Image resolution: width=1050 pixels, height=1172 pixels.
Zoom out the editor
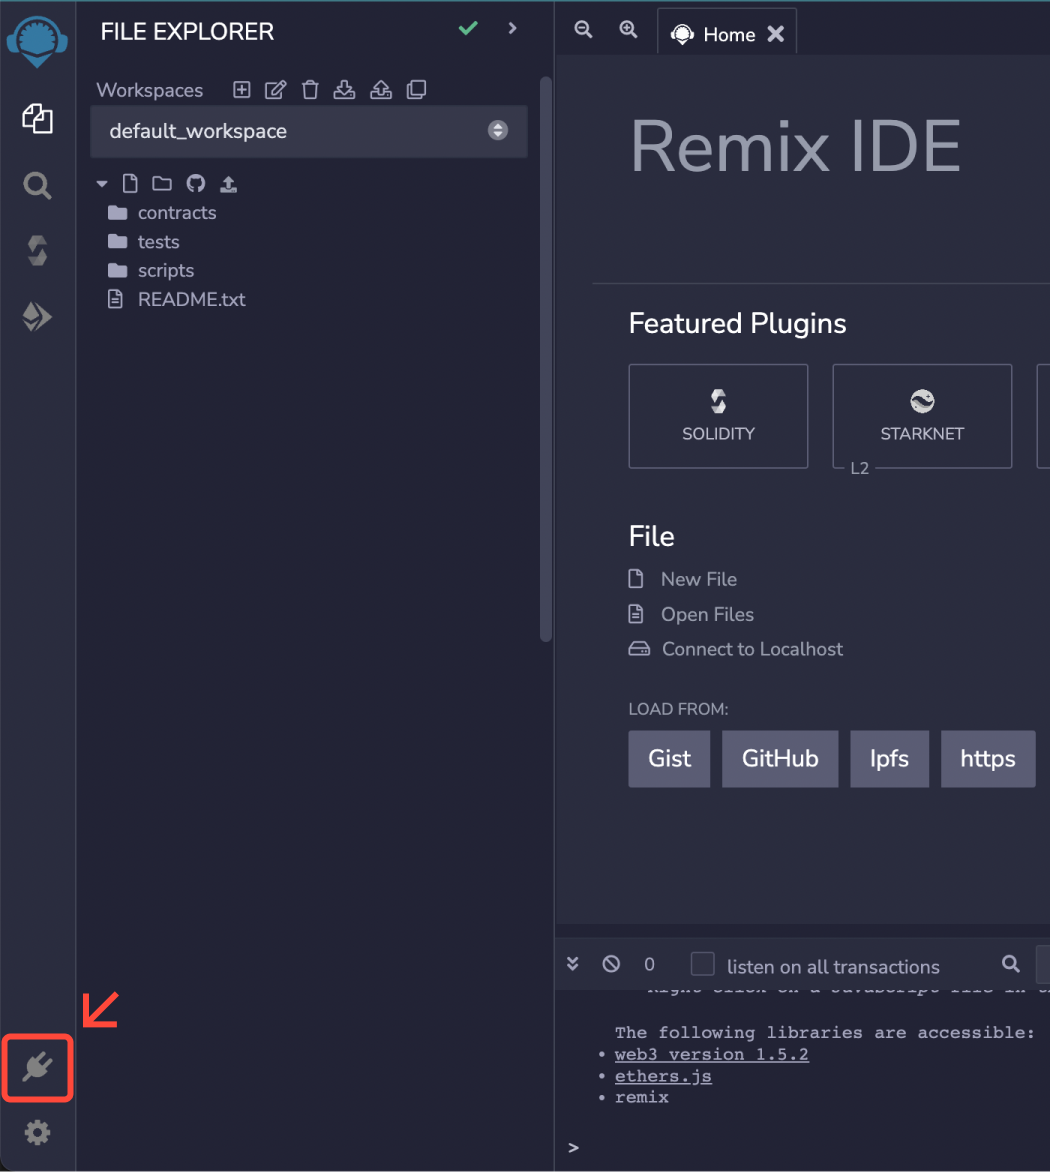click(583, 29)
